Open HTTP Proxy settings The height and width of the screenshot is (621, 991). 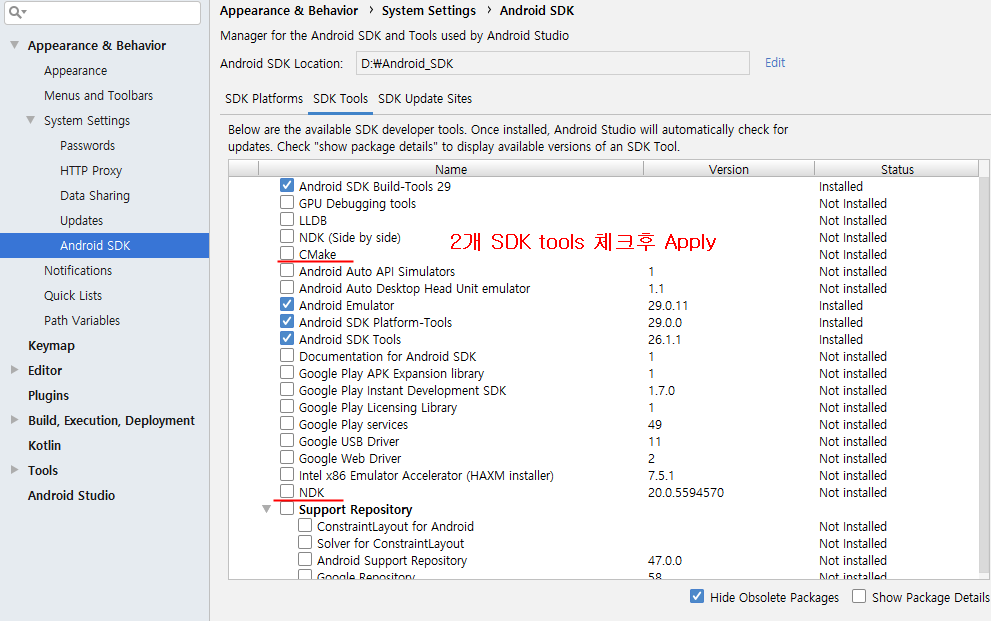point(91,171)
